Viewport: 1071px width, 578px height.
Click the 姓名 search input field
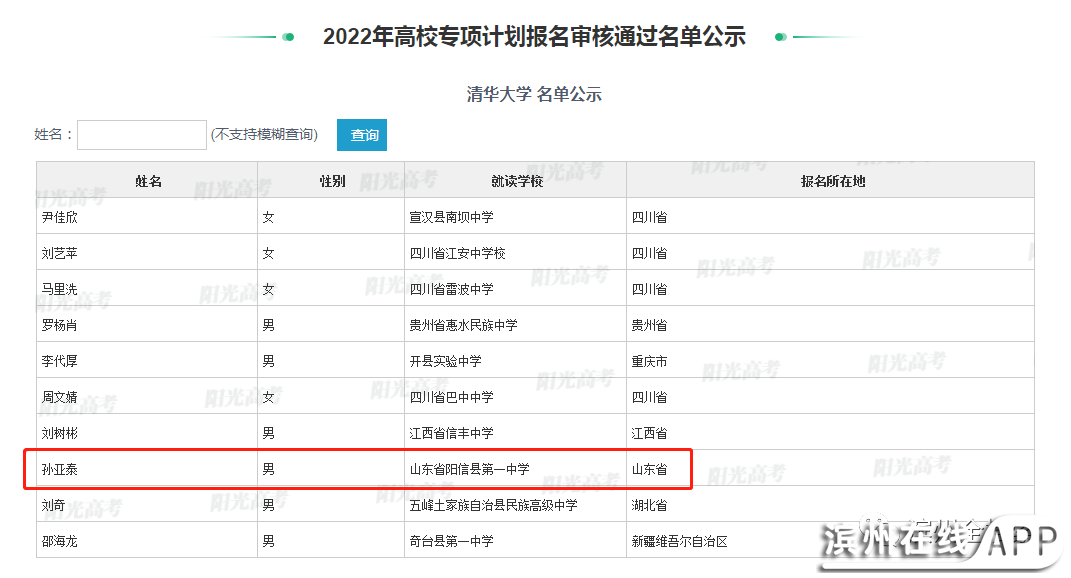(141, 135)
